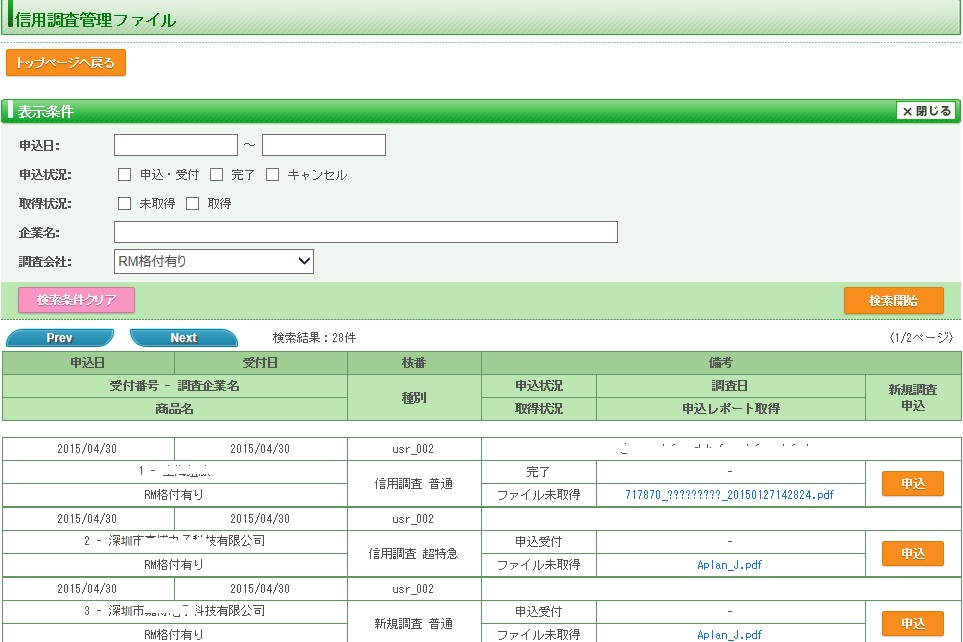This screenshot has height=642, width=963.
Task: Click 申込 button for second record
Action: (x=912, y=554)
